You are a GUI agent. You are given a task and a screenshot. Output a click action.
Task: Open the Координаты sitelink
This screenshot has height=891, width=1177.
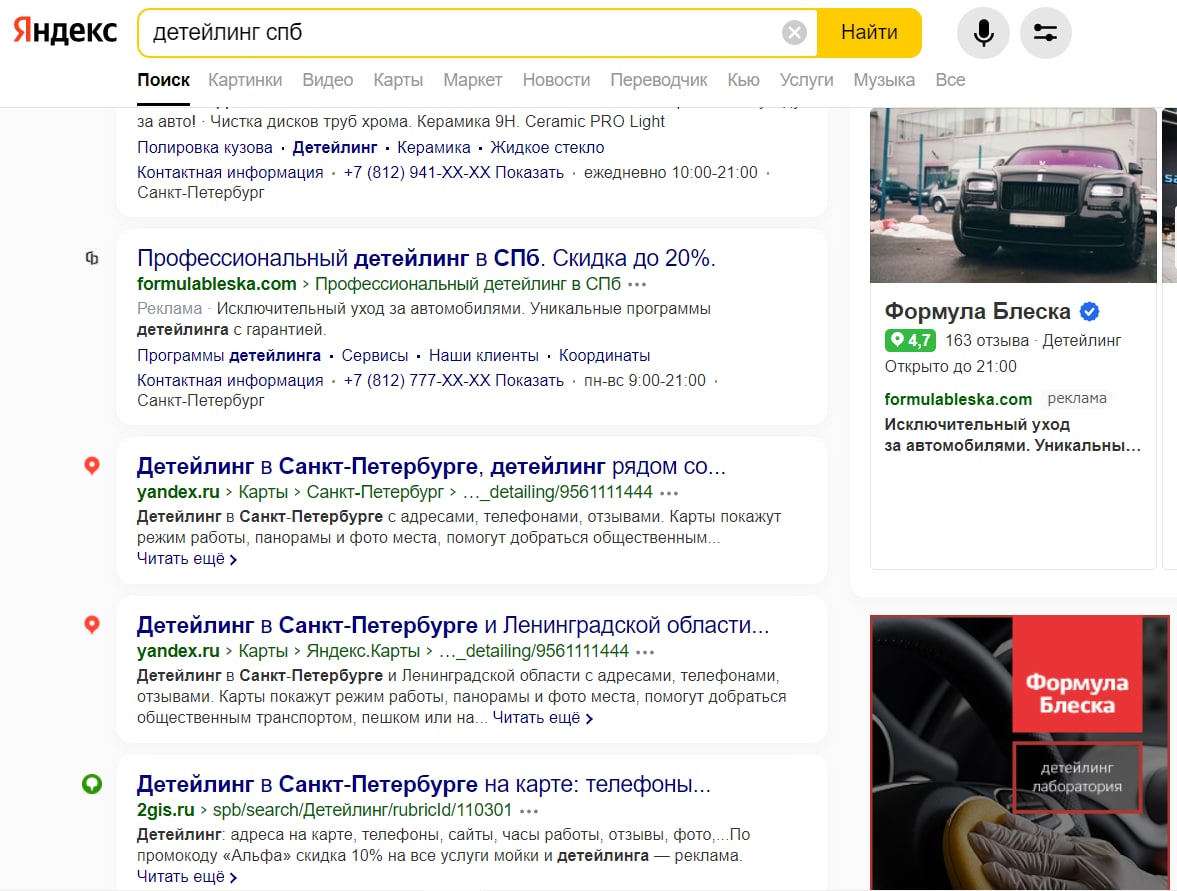coord(604,355)
